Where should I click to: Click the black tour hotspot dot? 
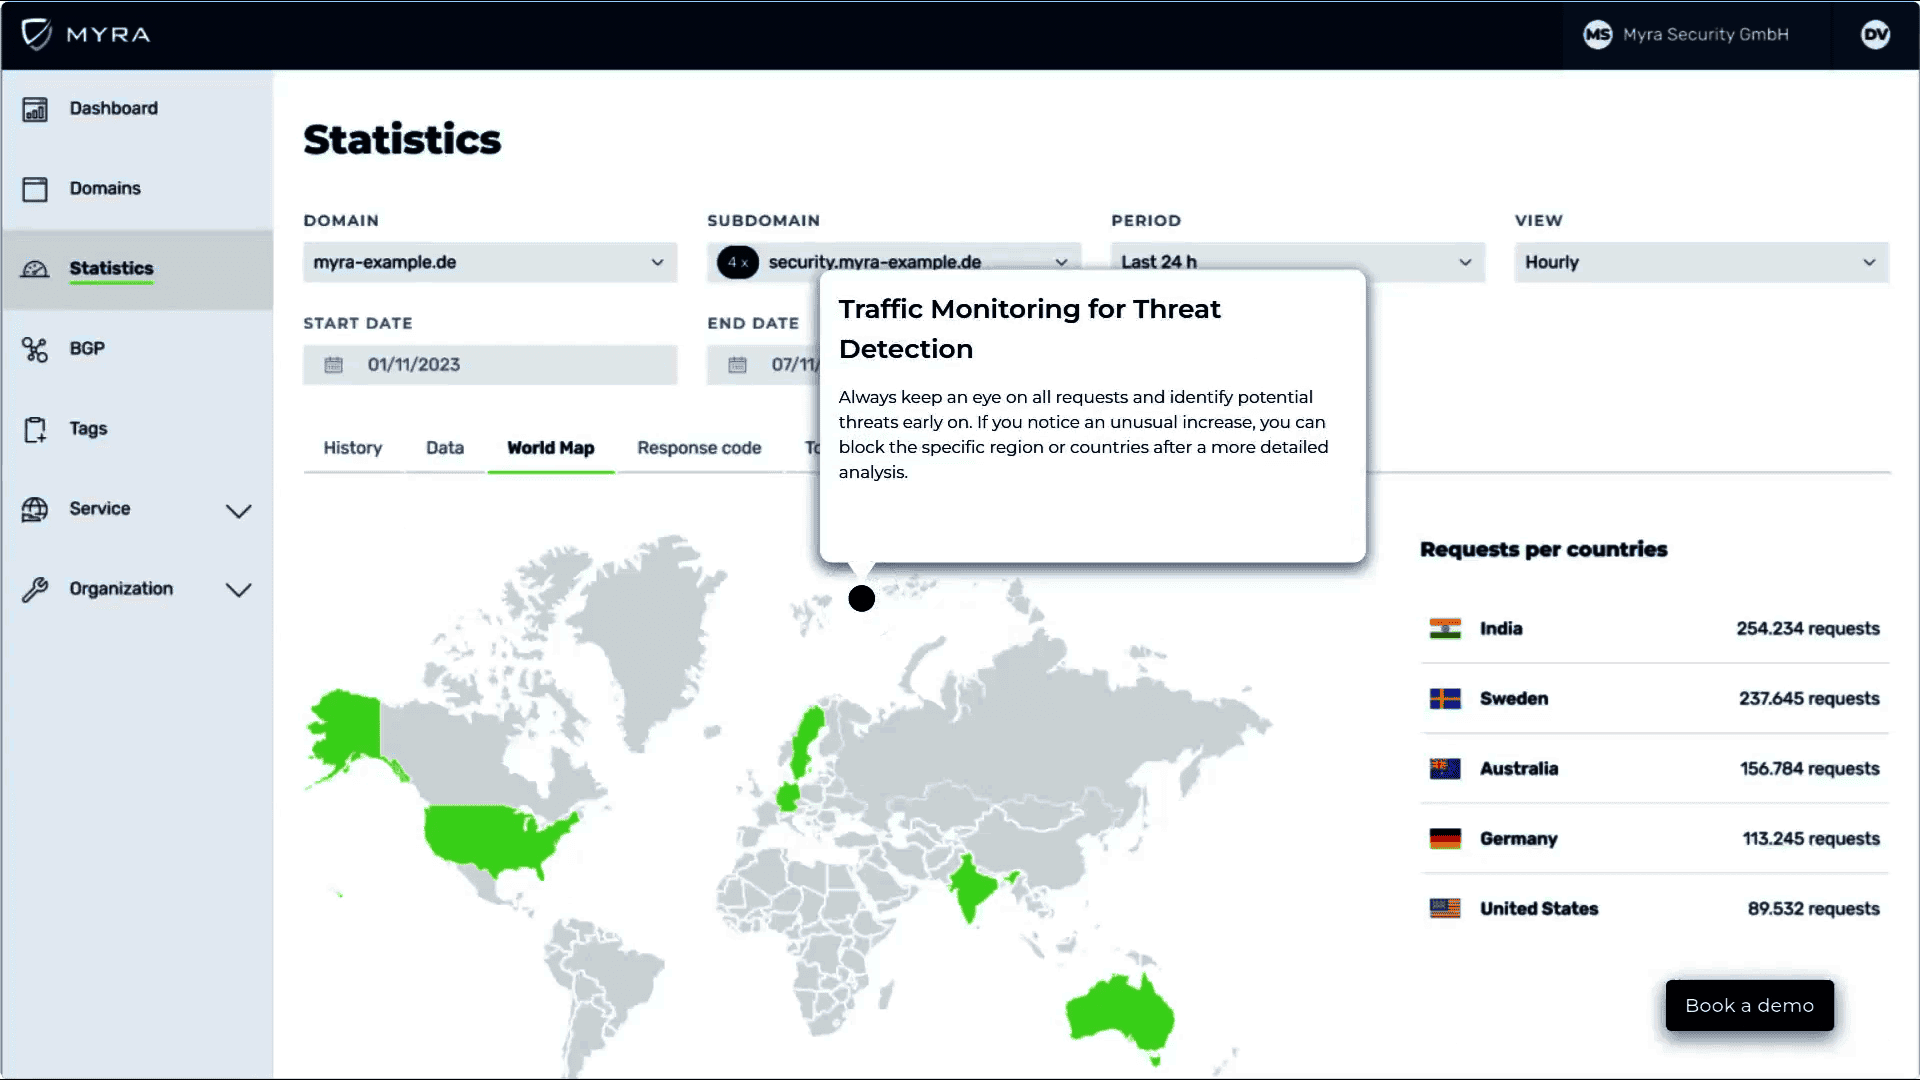(x=861, y=598)
